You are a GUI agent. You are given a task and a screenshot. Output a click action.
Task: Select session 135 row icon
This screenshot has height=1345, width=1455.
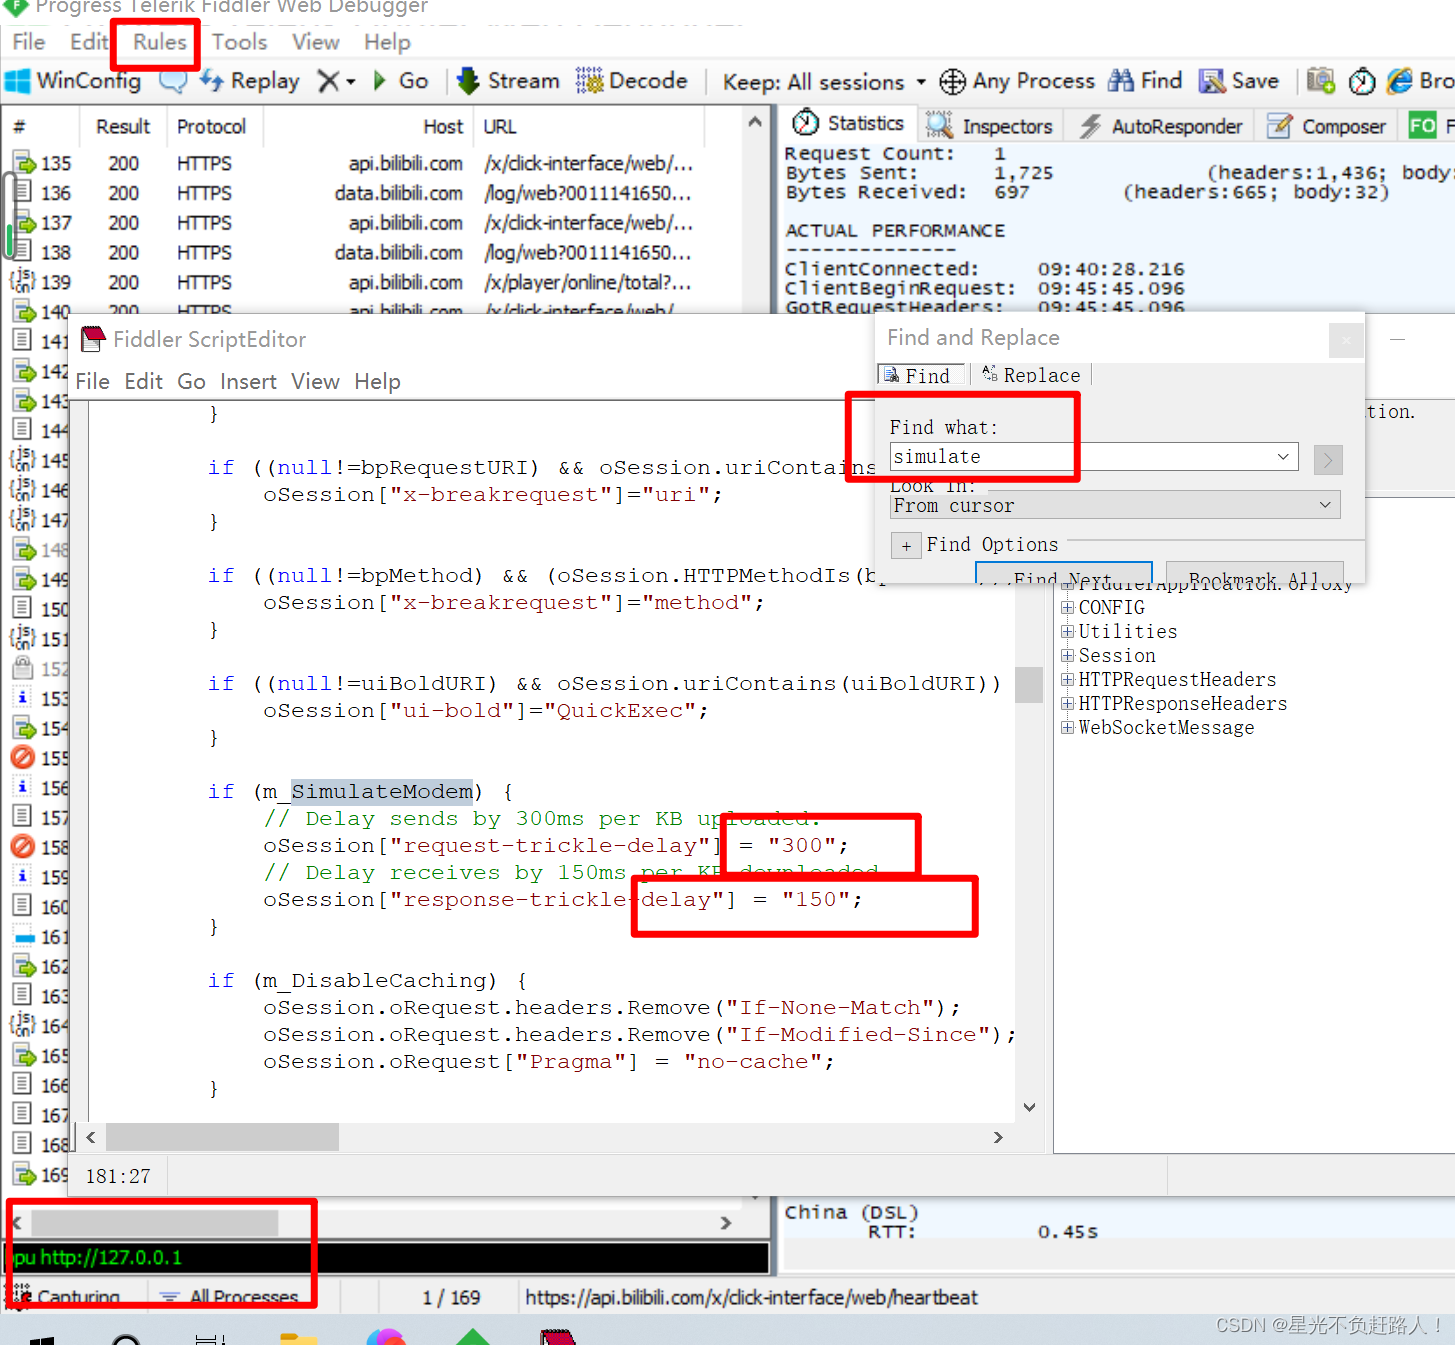click(x=24, y=163)
